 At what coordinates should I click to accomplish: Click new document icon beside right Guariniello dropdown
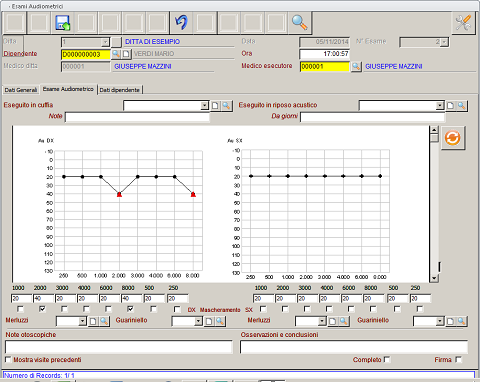point(450,321)
